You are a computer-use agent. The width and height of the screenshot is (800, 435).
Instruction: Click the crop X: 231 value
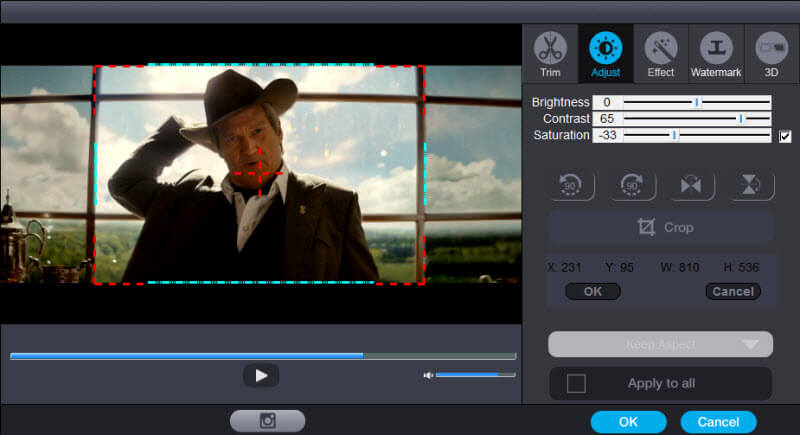564,267
